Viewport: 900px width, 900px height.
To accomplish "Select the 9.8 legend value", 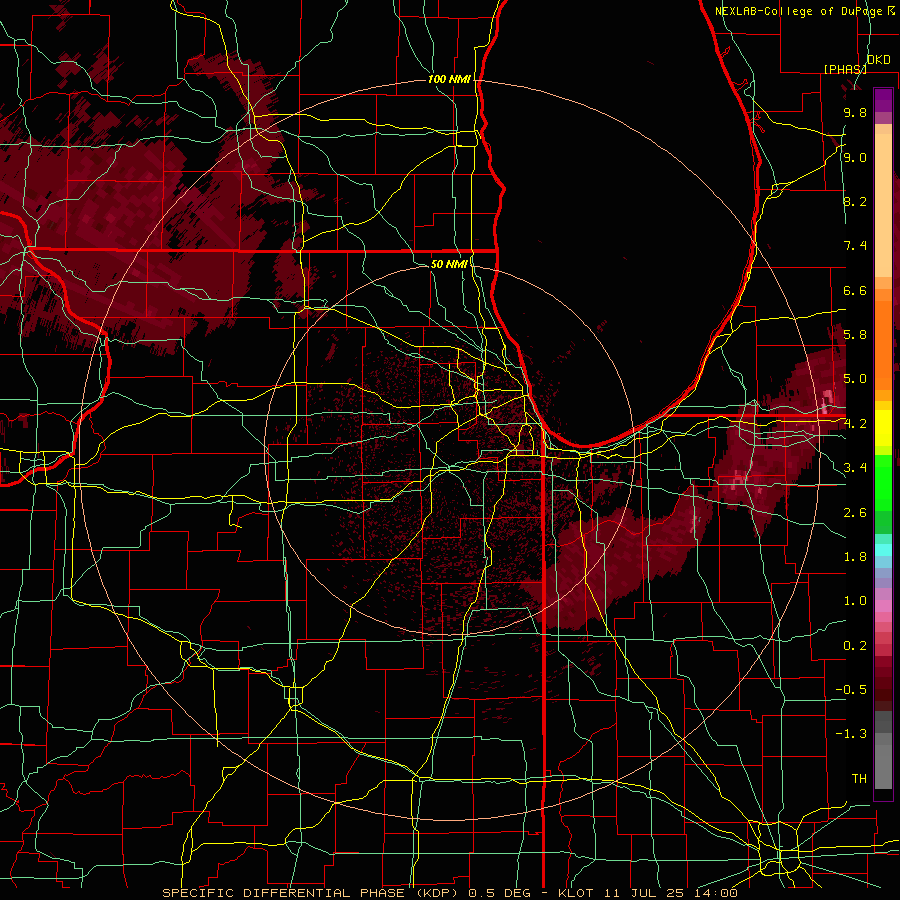I will pos(855,112).
